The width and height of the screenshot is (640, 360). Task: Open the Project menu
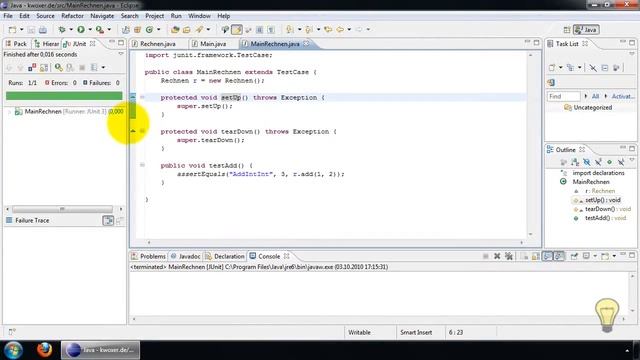[154, 16]
